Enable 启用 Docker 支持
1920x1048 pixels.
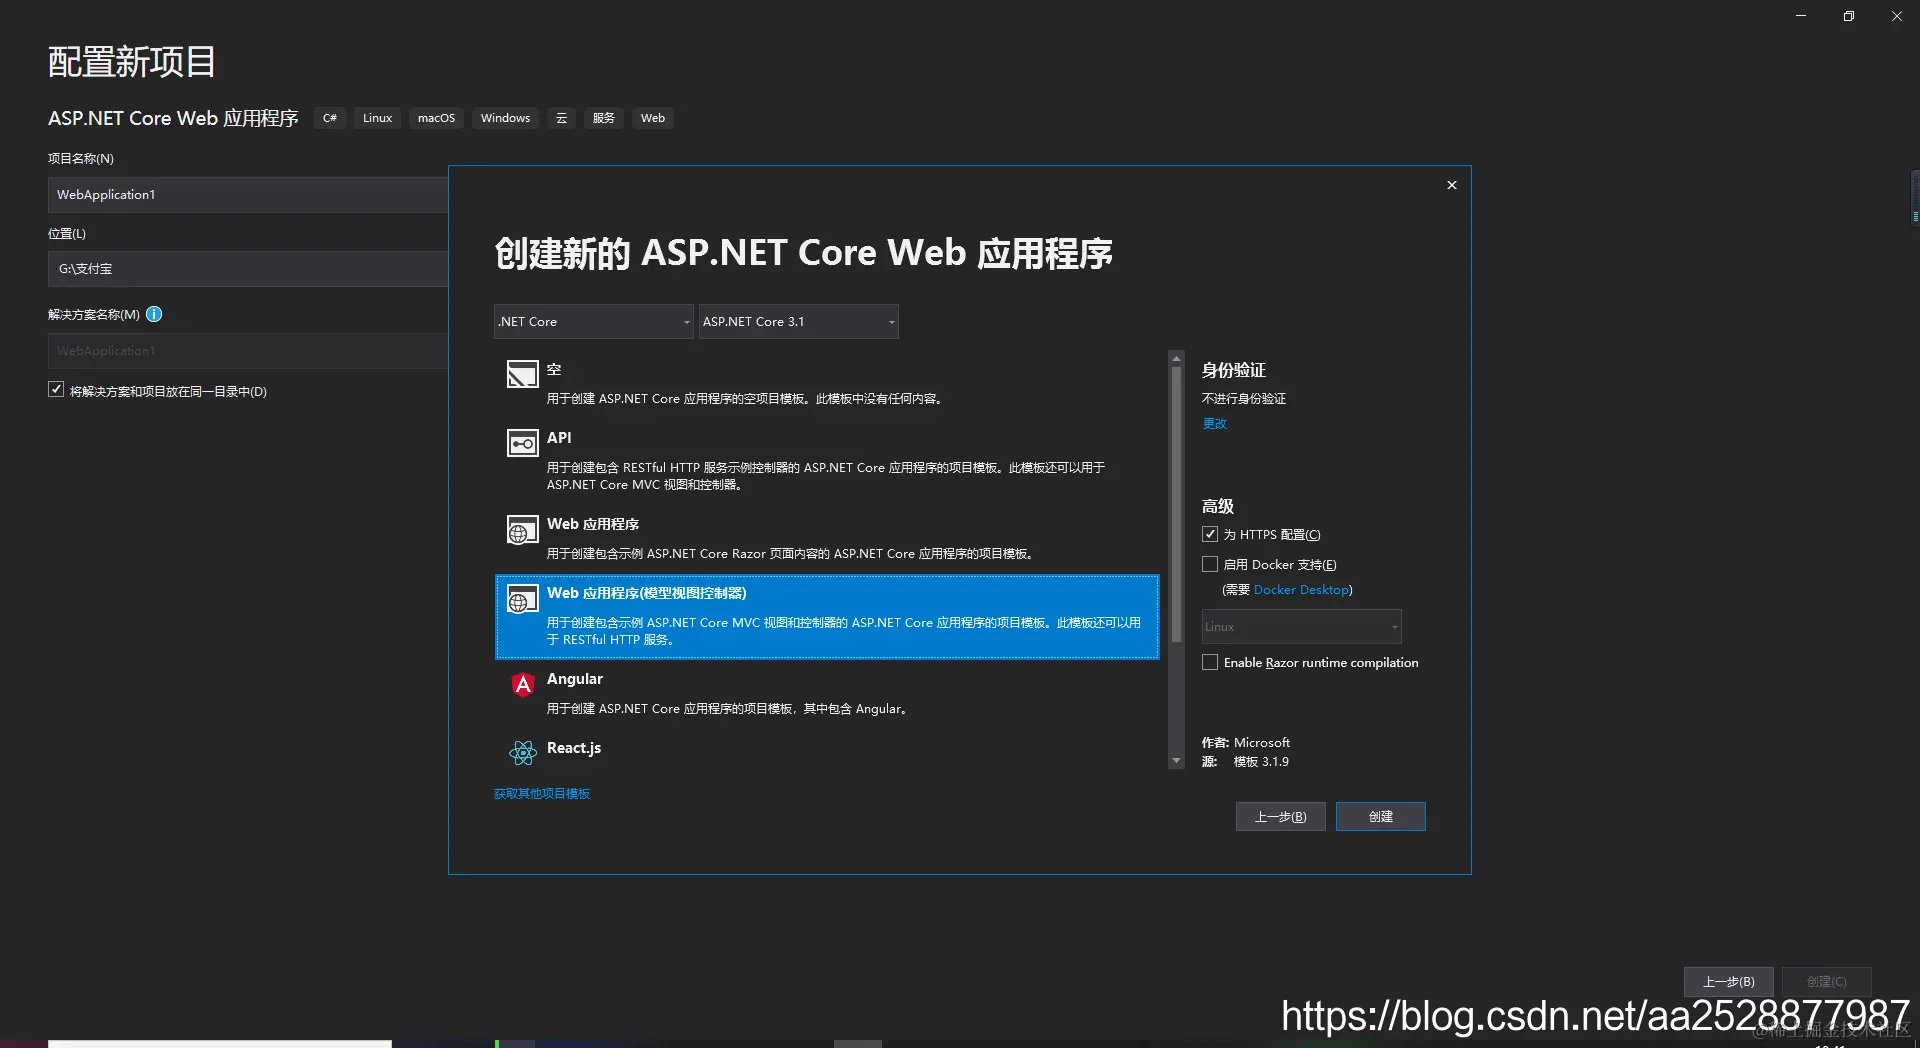tap(1209, 564)
